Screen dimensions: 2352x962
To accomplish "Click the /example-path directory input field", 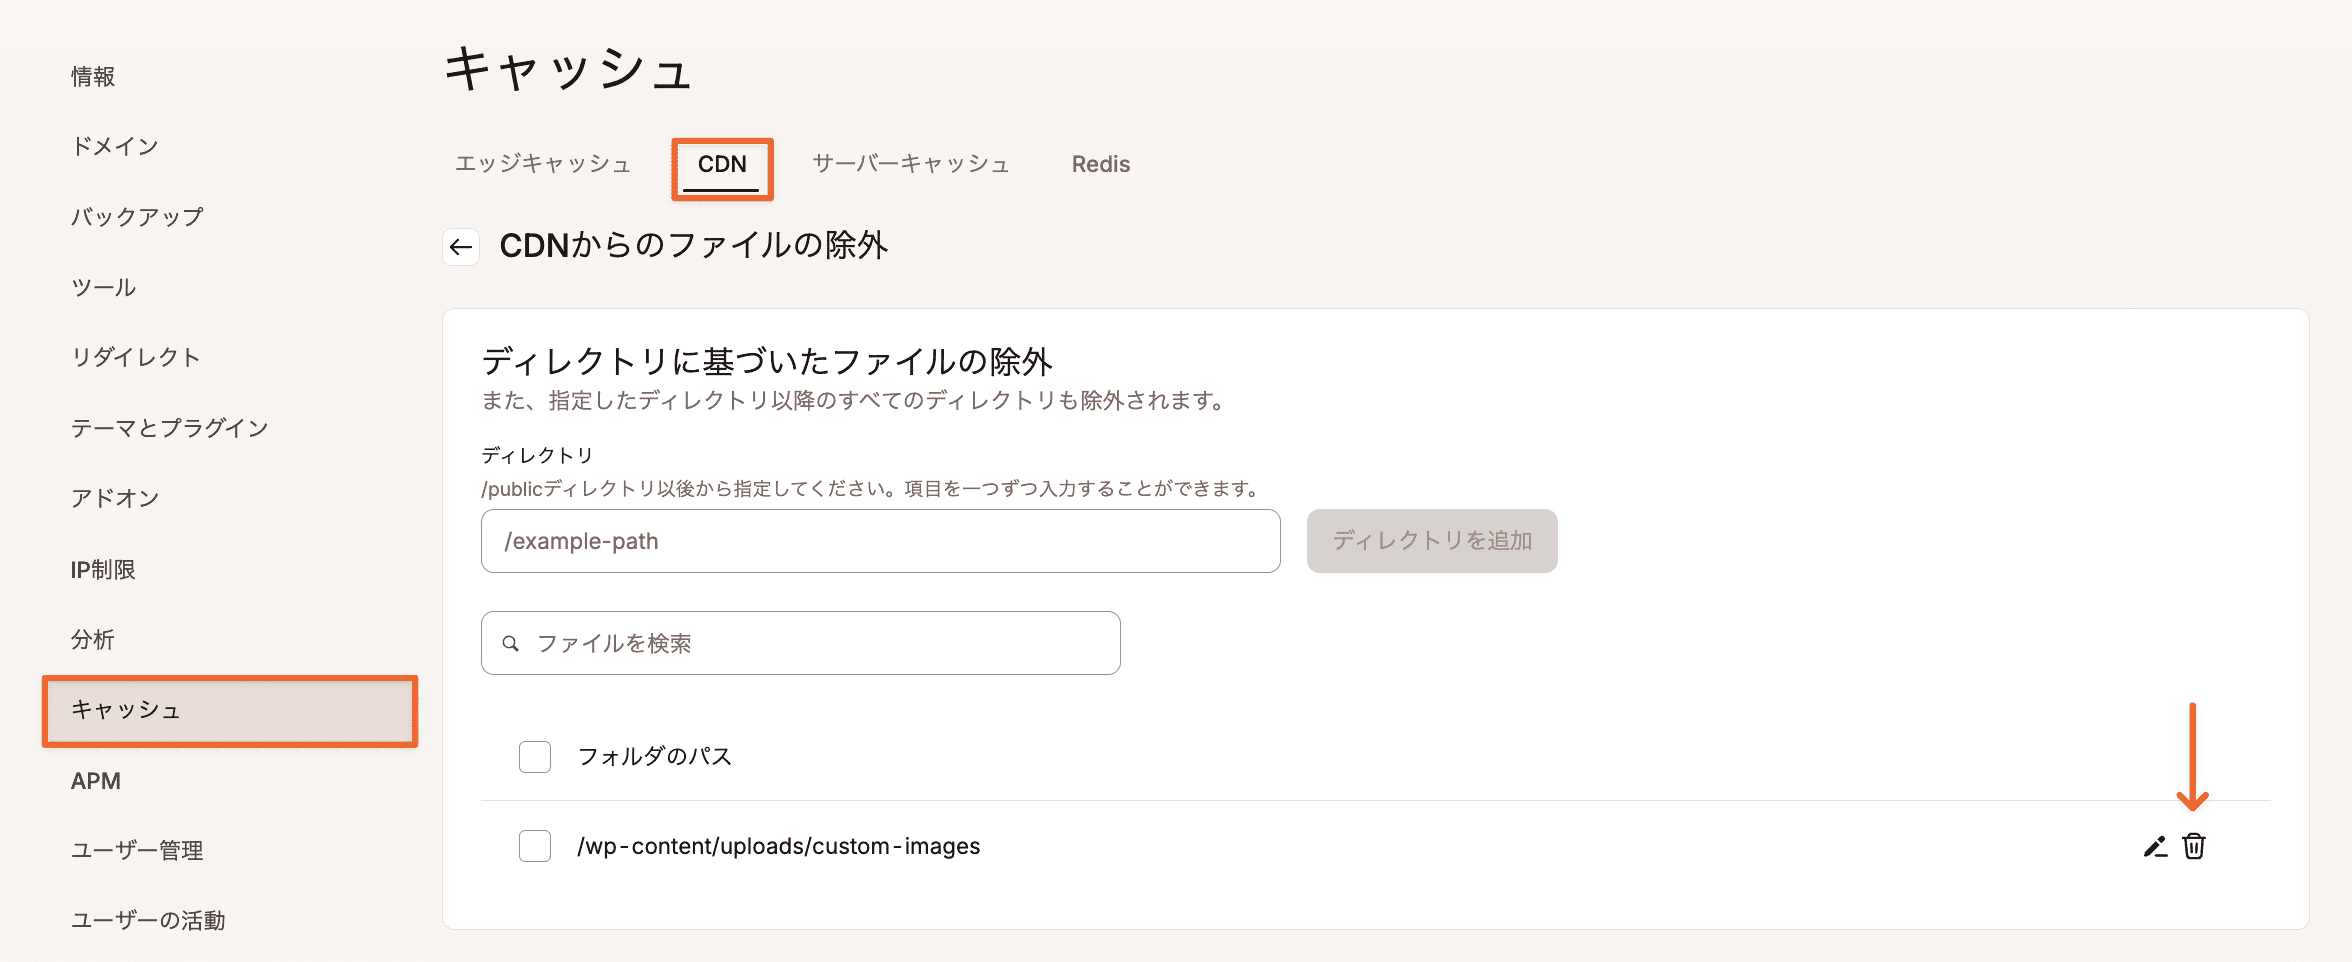I will 880,541.
